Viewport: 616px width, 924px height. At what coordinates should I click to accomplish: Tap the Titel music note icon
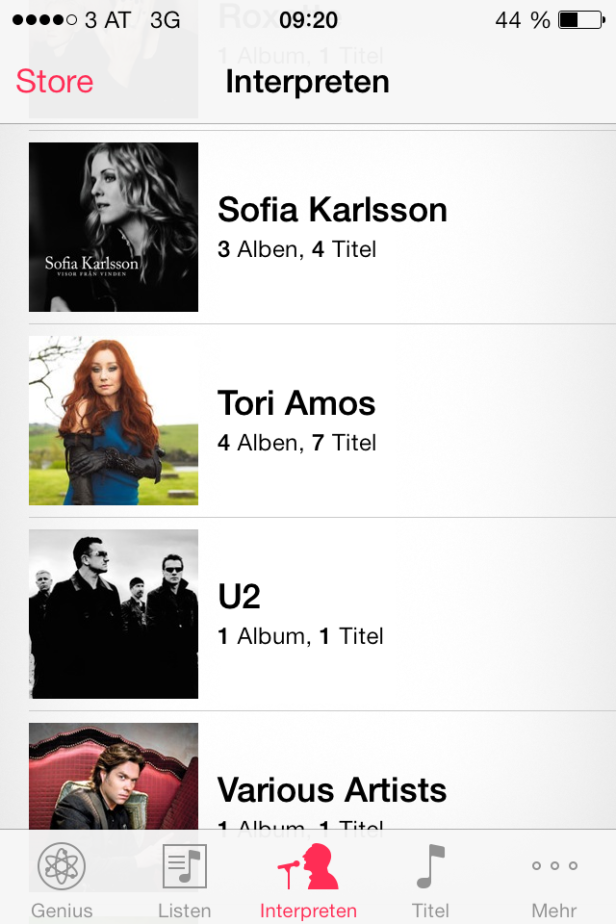click(x=430, y=866)
